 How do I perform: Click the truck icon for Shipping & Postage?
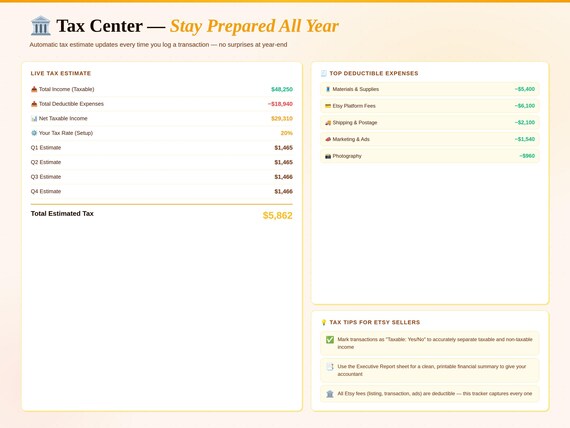[x=328, y=123]
